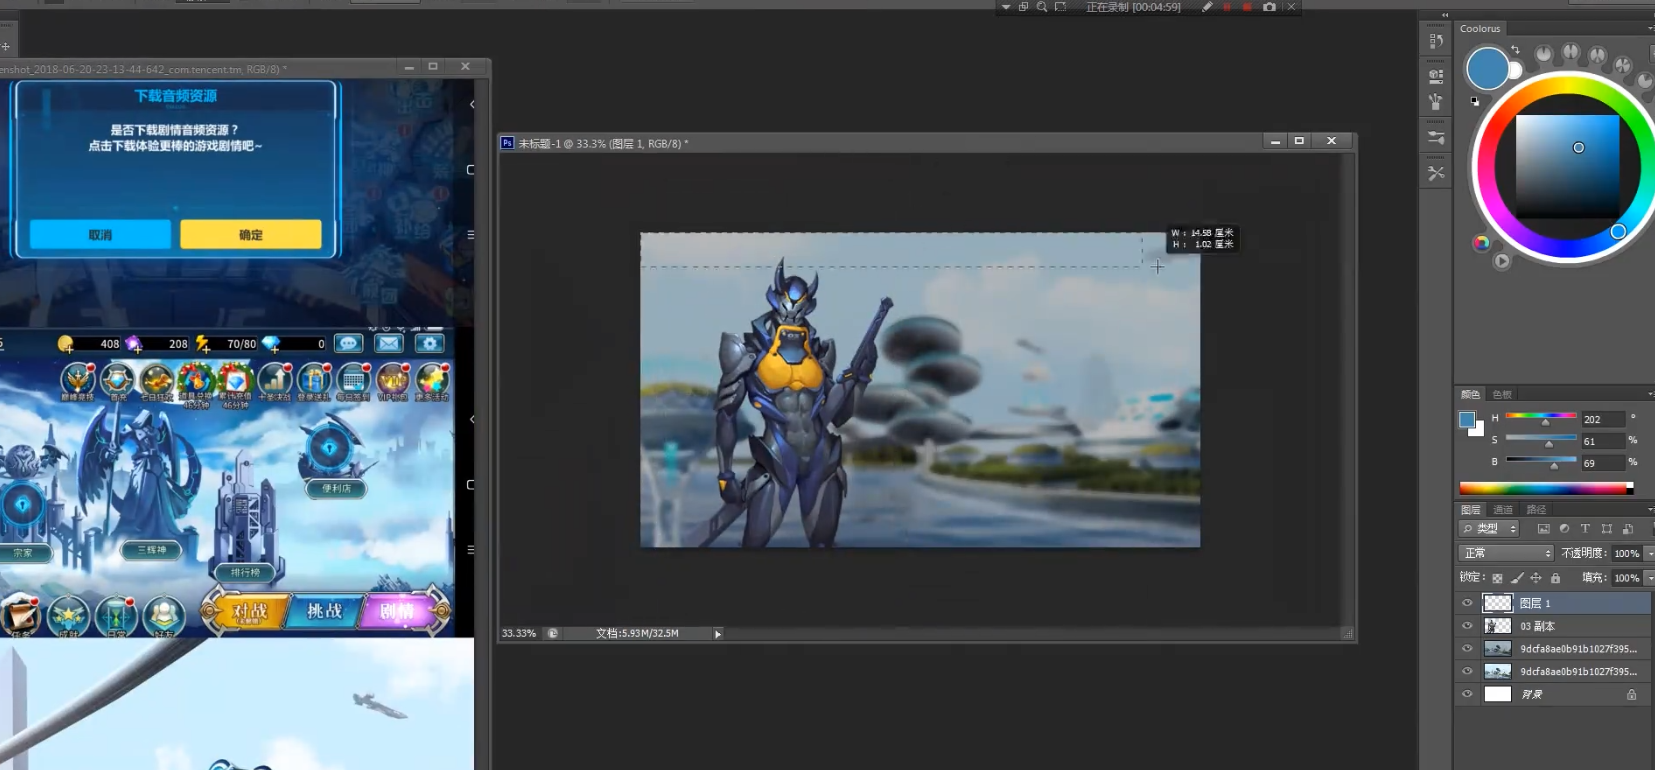Viewport: 1655px width, 770px height.
Task: Click the 每日签到 calendar icon in game screenshot
Action: pyautogui.click(x=352, y=381)
